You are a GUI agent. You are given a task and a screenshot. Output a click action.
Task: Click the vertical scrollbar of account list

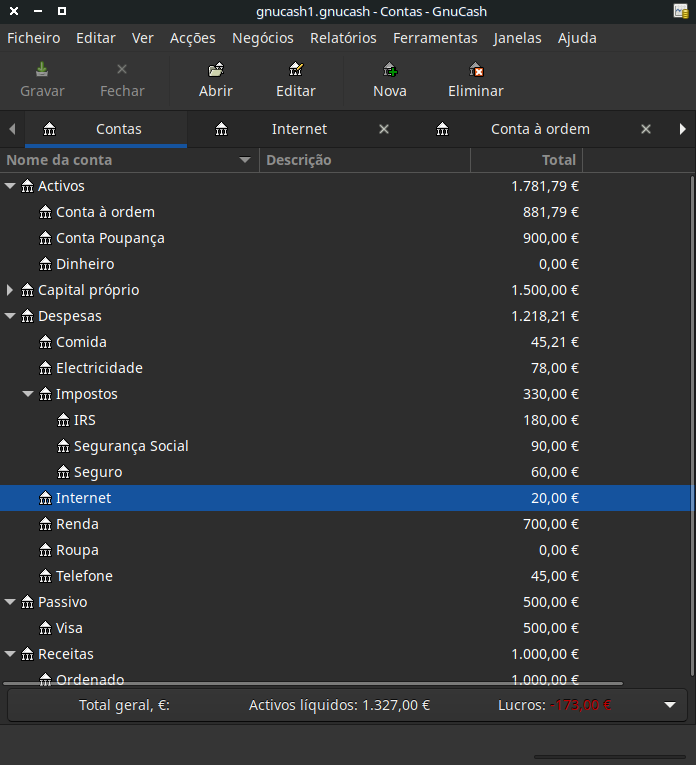click(691, 420)
